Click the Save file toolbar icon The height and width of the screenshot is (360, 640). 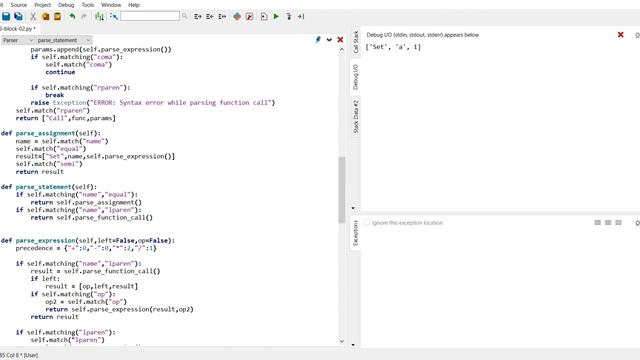[x=6, y=16]
